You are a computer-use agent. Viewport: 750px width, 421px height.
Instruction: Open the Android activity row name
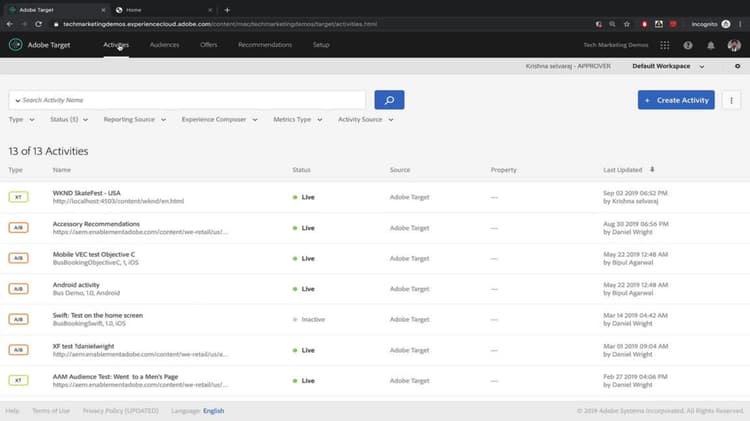(x=76, y=285)
